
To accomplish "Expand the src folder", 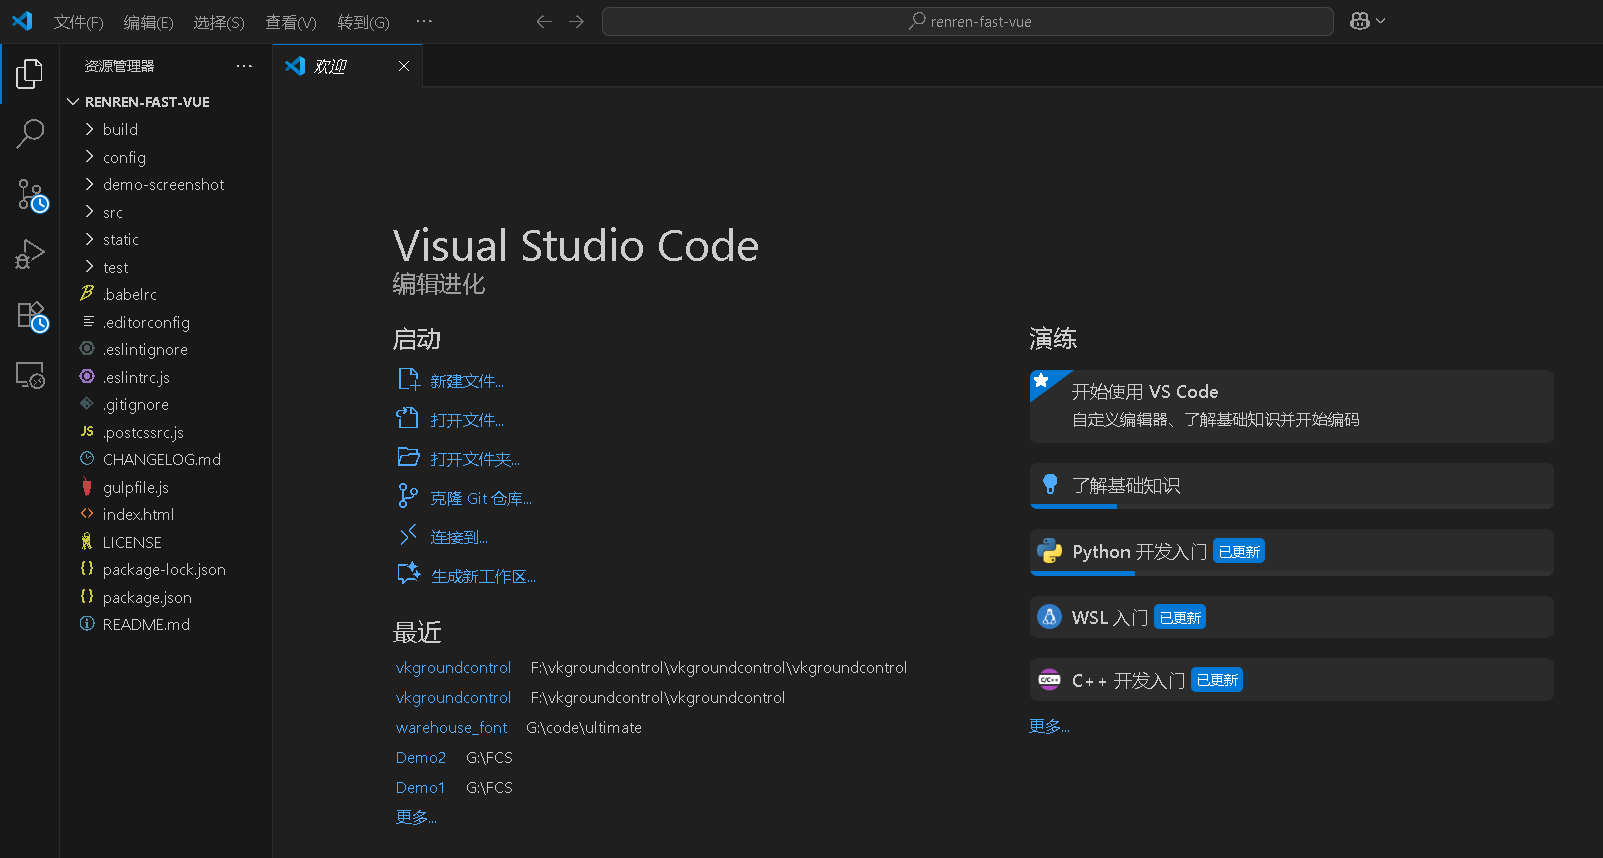I will tap(90, 212).
